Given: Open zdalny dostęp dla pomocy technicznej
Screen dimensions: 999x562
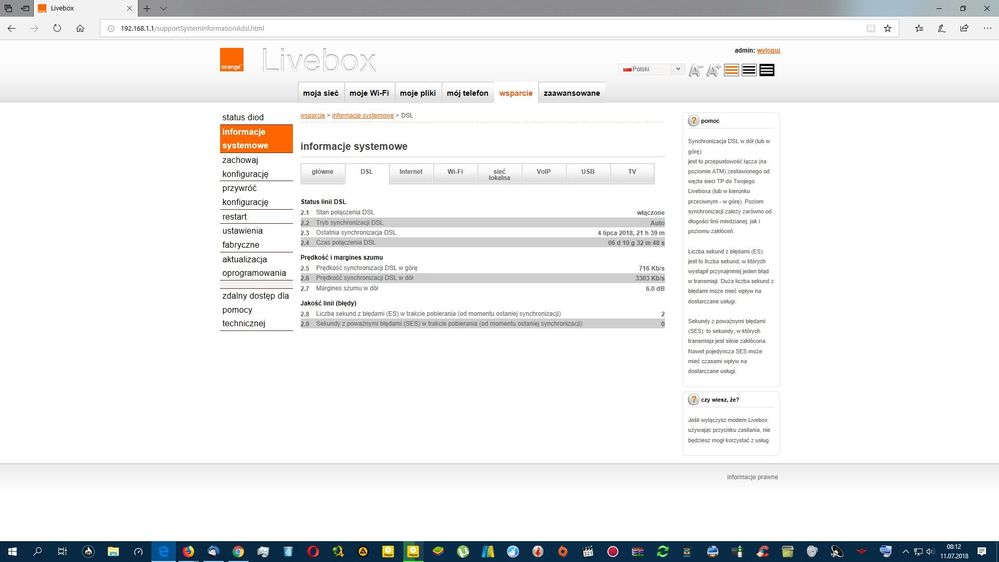Looking at the screenshot, I should pos(256,309).
